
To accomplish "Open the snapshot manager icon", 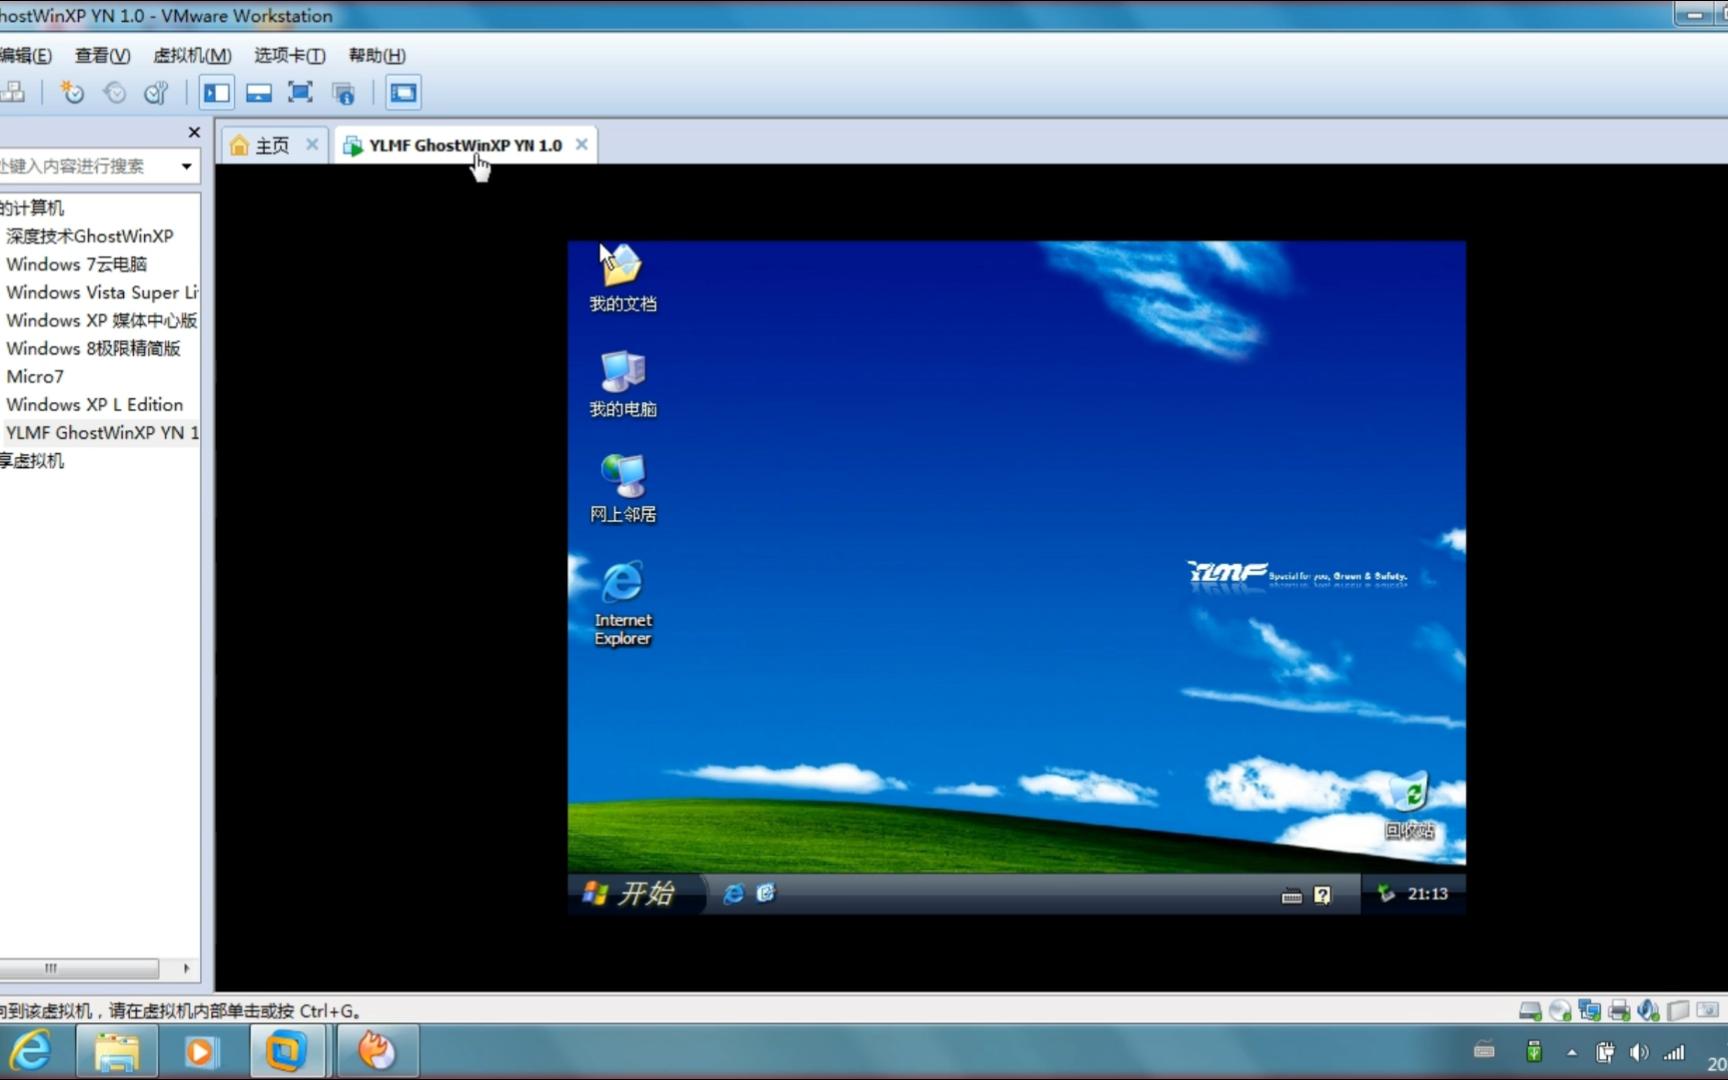I will coord(157,93).
